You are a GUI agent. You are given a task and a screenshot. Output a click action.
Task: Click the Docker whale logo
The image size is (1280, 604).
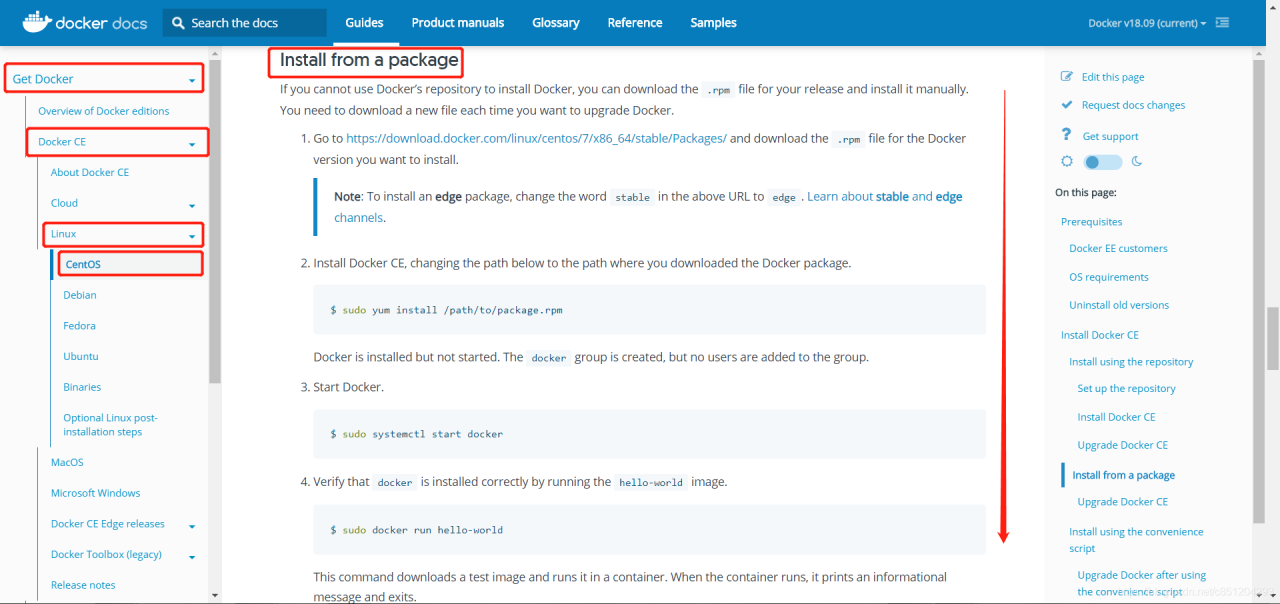[x=36, y=21]
